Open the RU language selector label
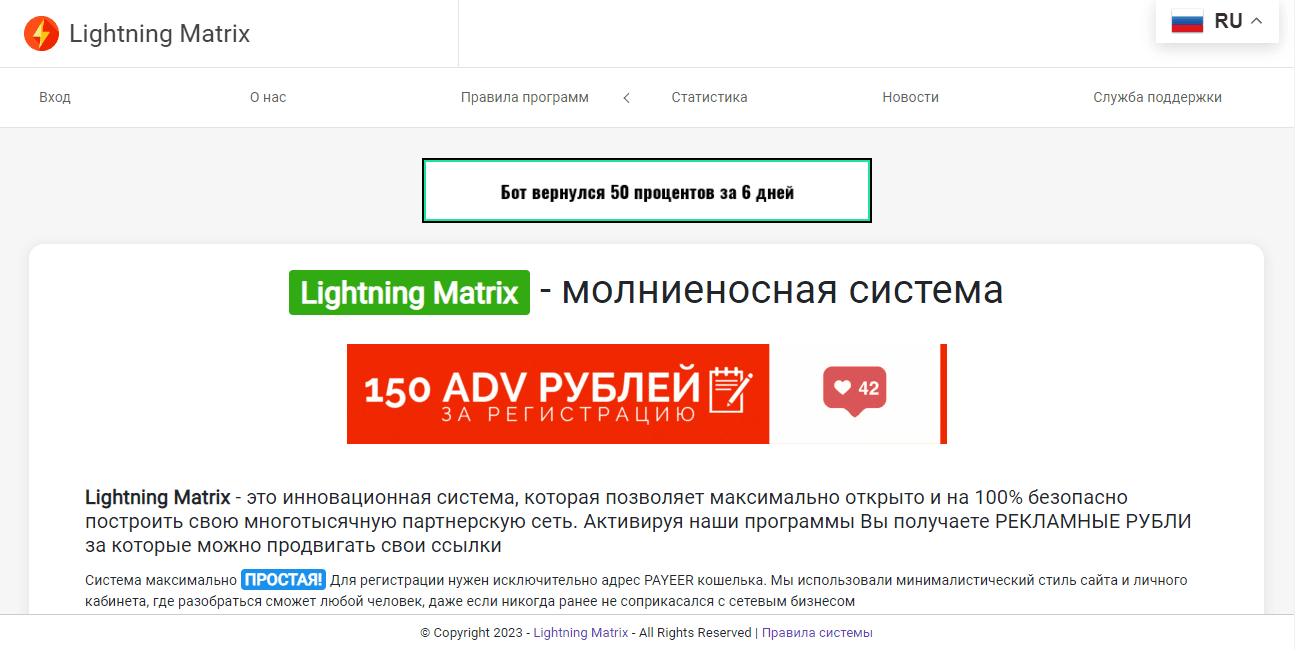The height and width of the screenshot is (650, 1295). coord(1228,21)
